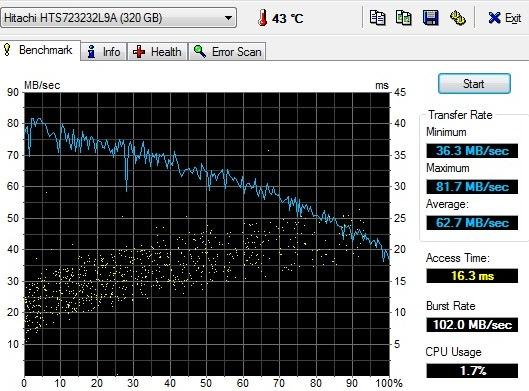Click the copy text to clipboard icon
The image size is (529, 391).
tap(377, 18)
